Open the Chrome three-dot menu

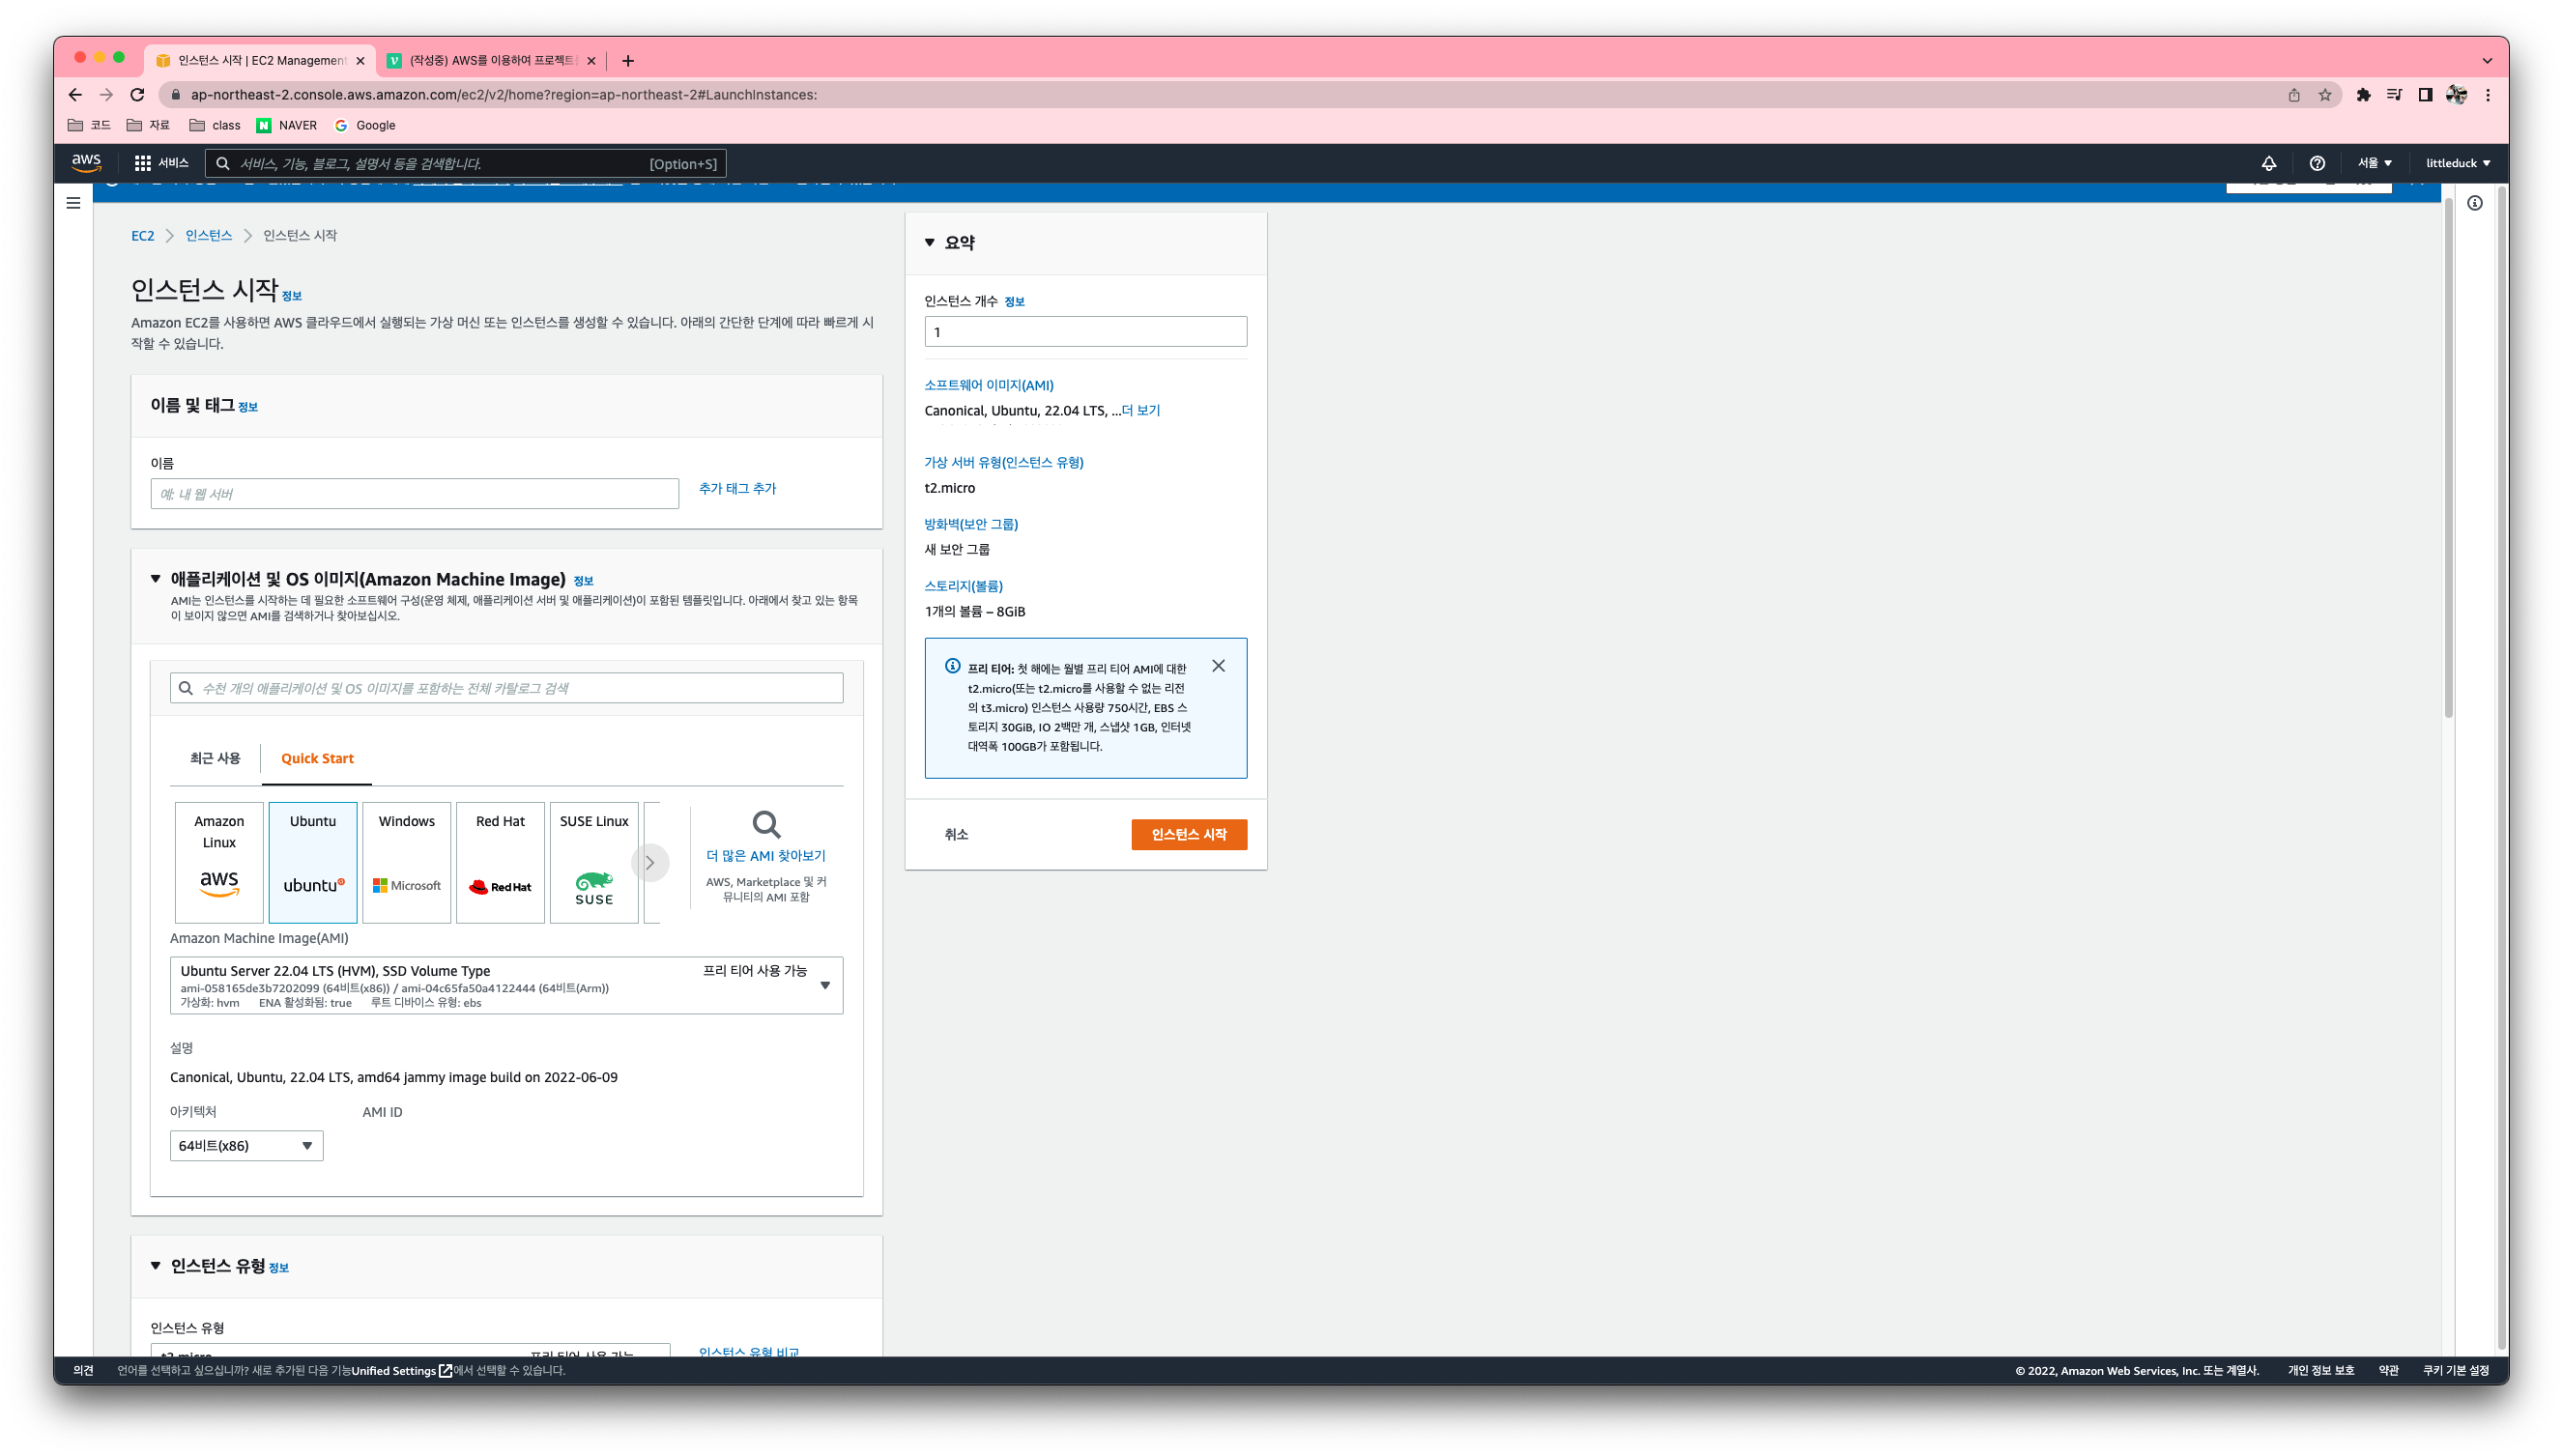[2488, 95]
